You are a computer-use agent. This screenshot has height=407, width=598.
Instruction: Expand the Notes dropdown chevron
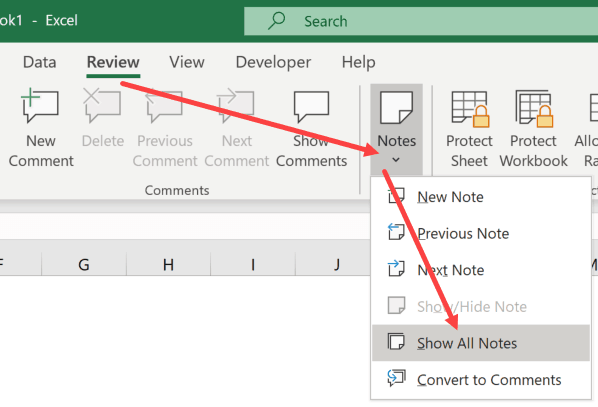point(396,159)
